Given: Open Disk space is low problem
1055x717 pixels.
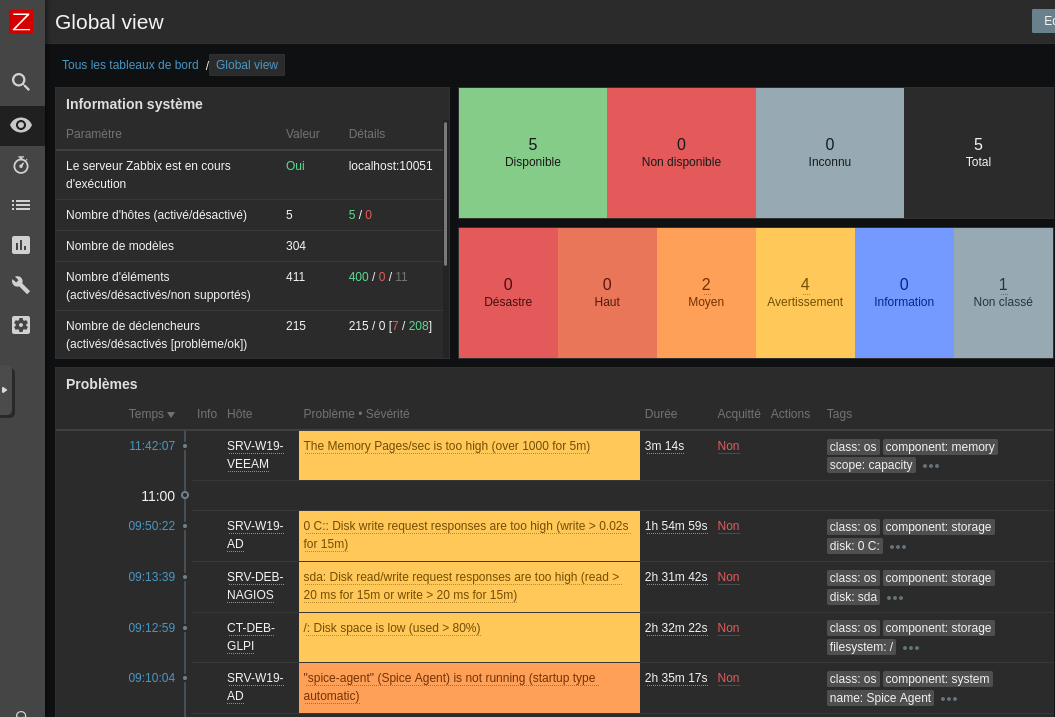Looking at the screenshot, I should point(392,628).
